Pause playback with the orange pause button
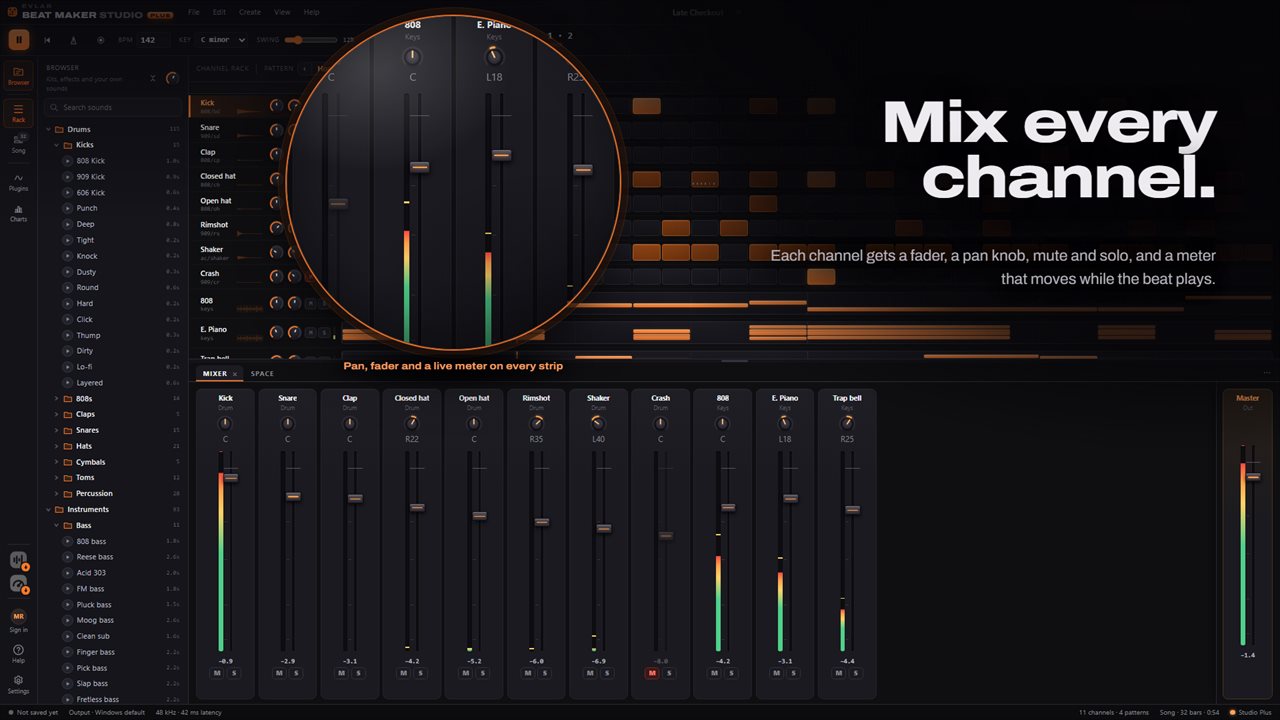 click(x=18, y=40)
